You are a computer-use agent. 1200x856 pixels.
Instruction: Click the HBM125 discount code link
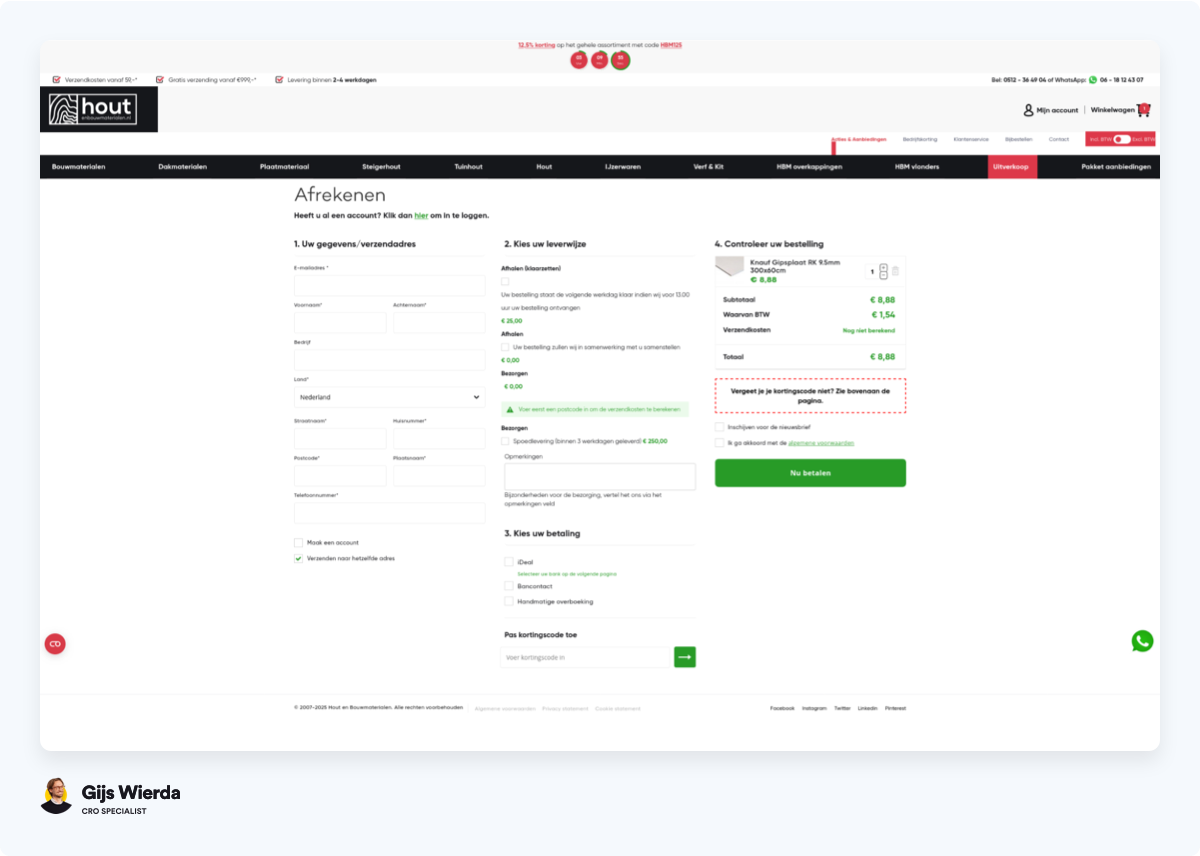(x=671, y=45)
